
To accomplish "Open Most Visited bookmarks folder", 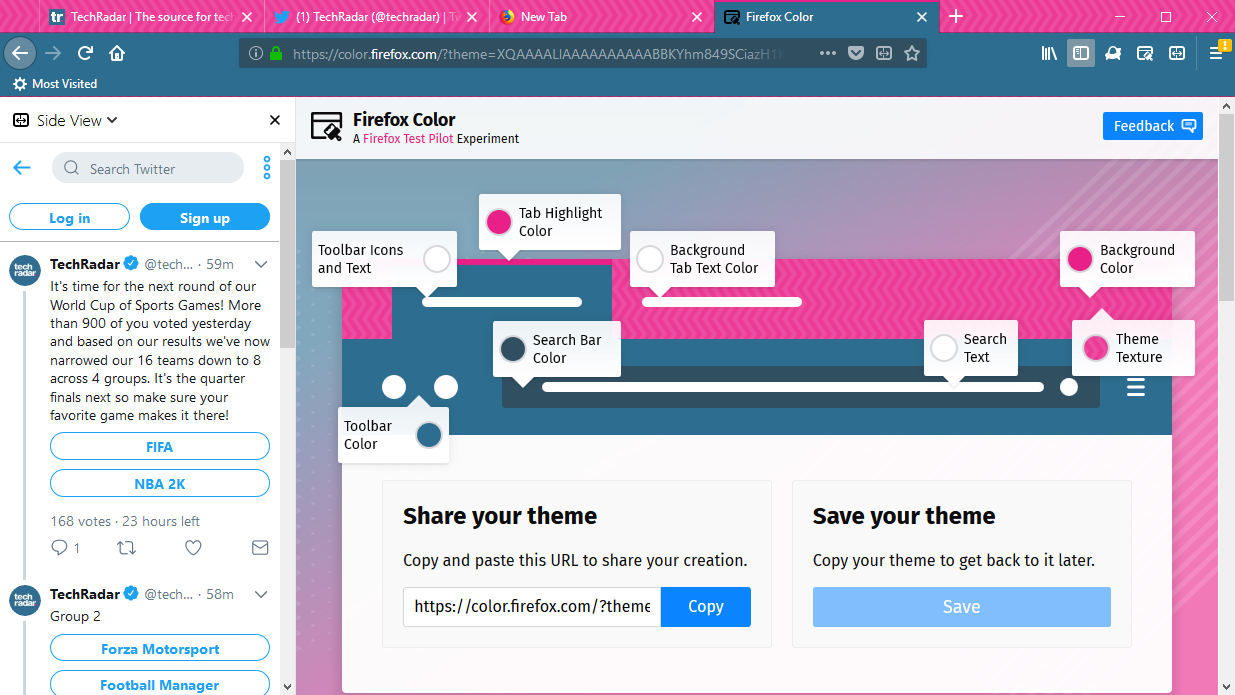I will point(55,84).
